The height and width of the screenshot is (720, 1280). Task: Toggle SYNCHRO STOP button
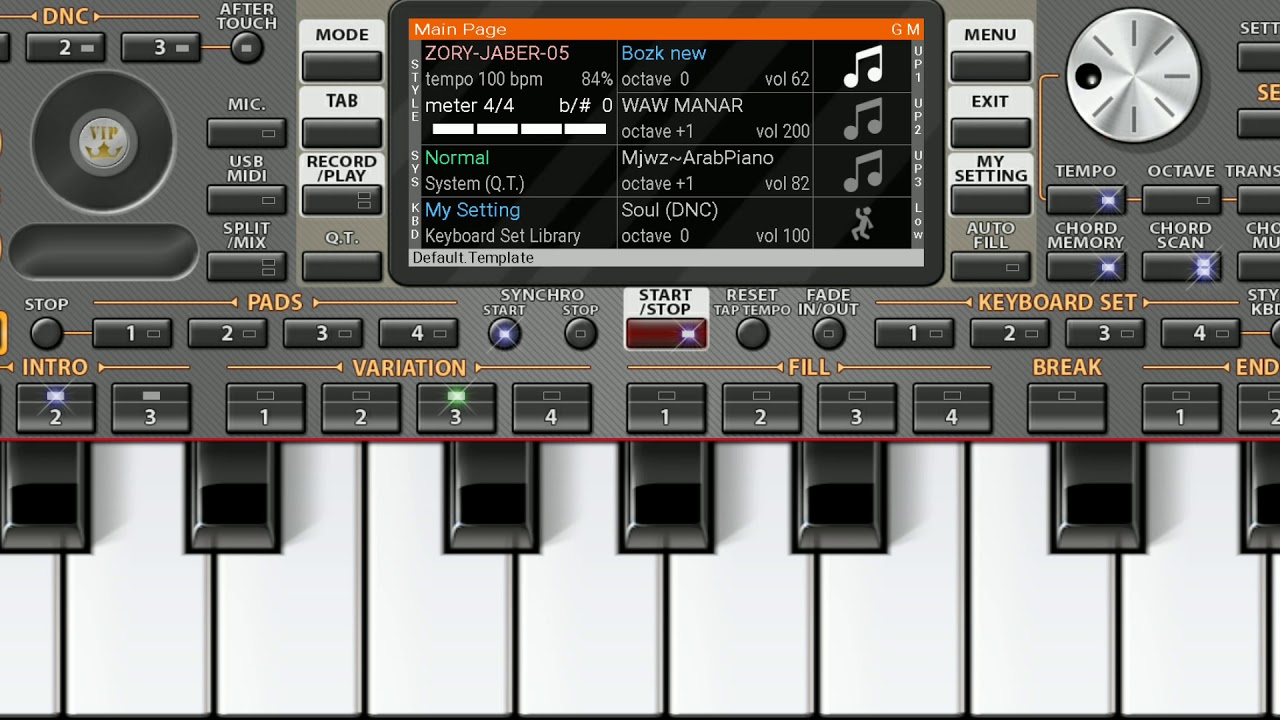[580, 333]
